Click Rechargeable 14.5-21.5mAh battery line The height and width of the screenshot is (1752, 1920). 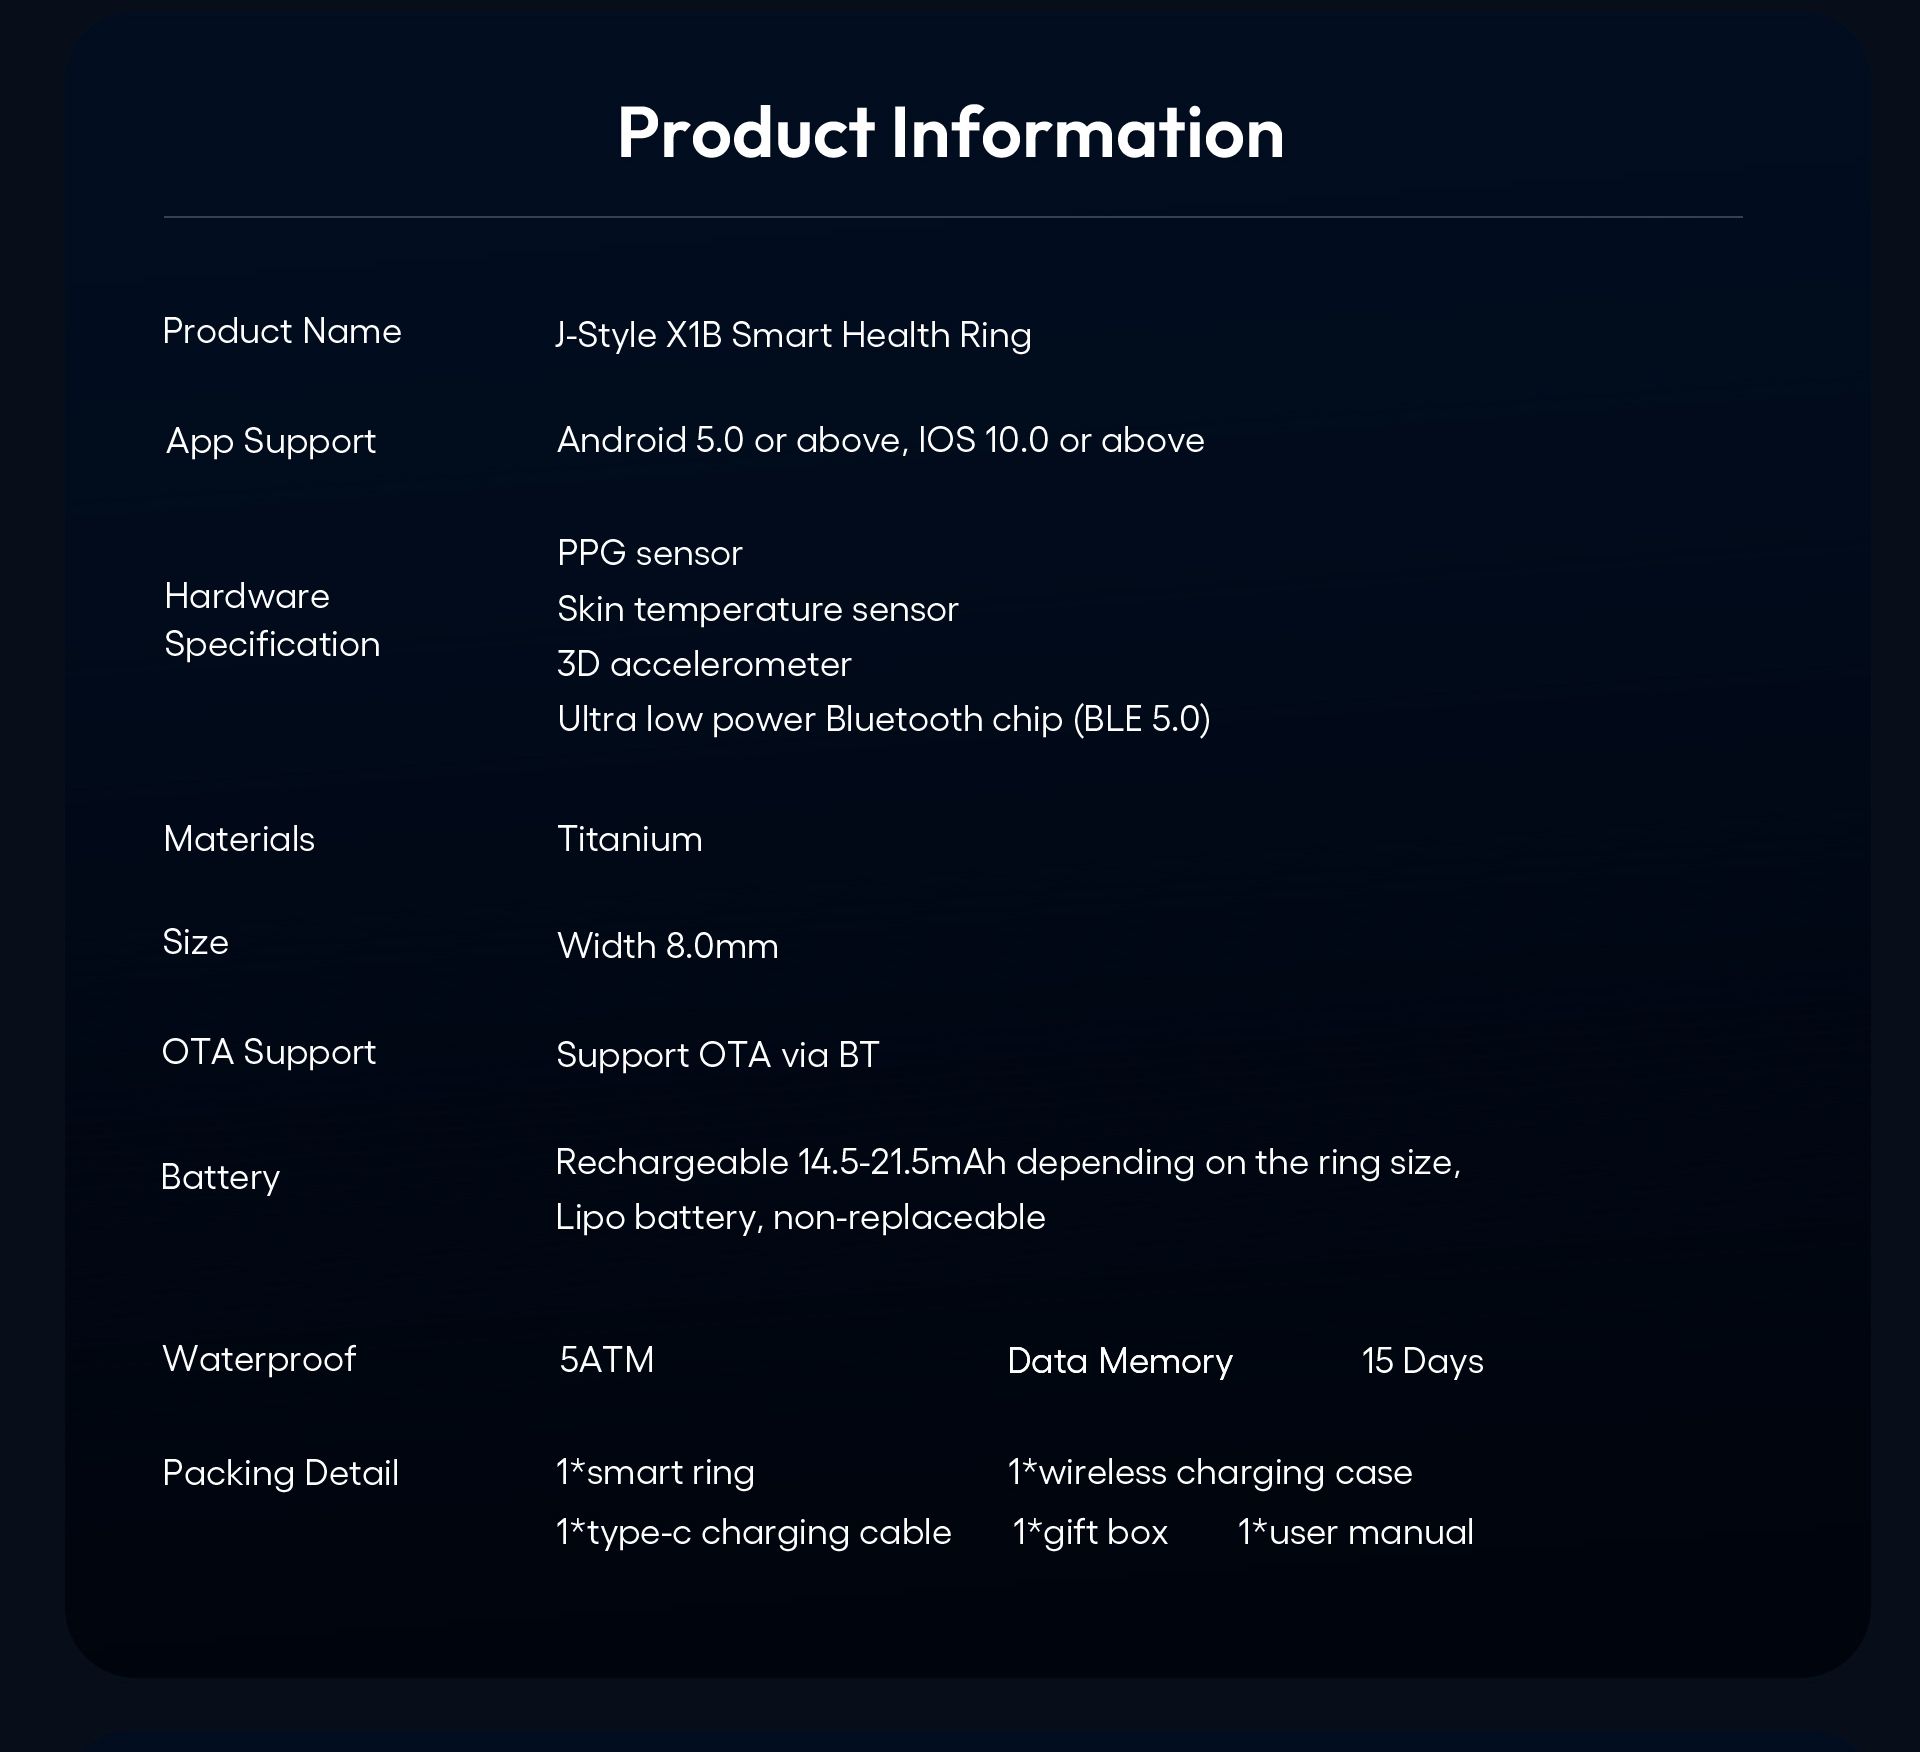1008,1162
